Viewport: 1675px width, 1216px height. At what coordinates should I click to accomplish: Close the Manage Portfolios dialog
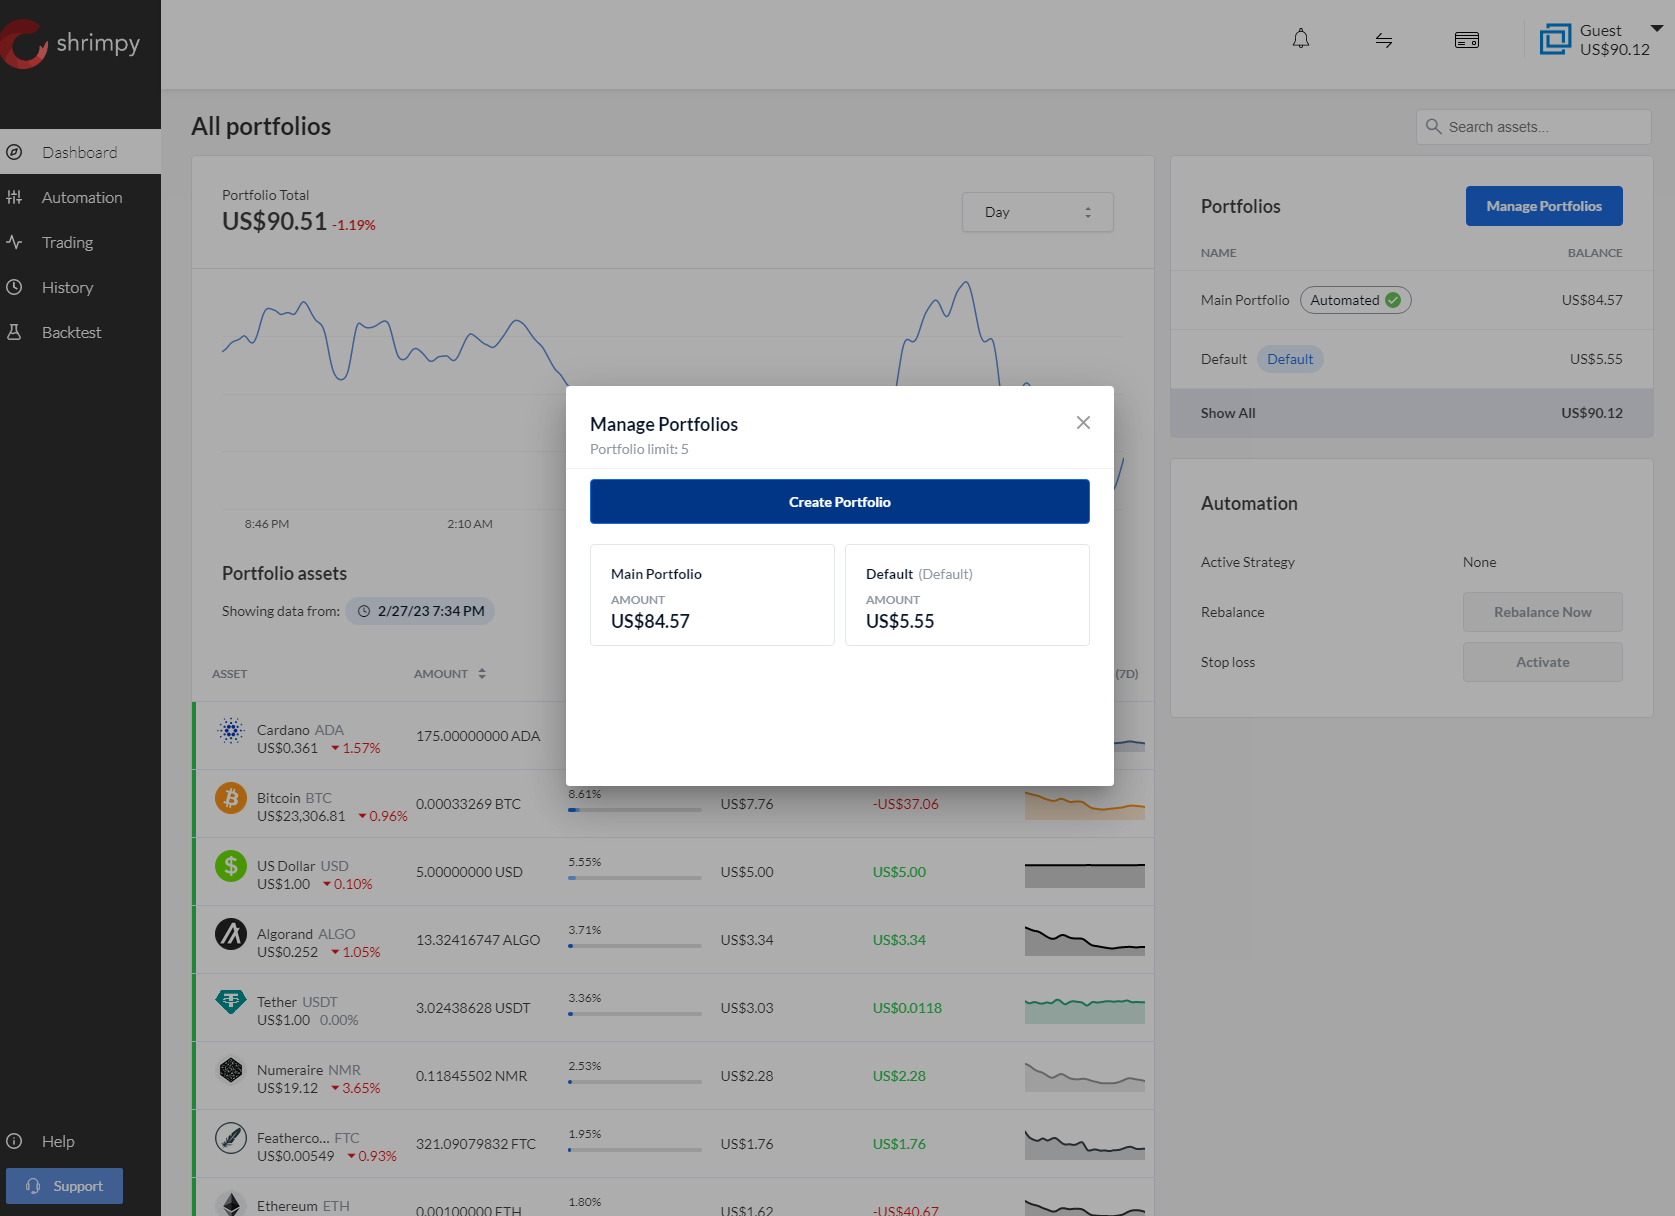click(x=1083, y=423)
